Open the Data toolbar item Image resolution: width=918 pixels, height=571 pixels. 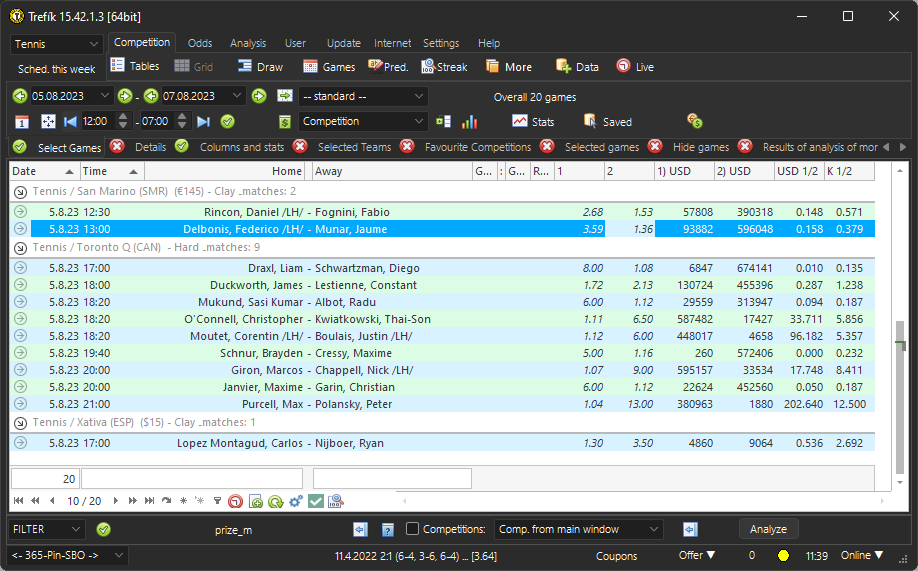click(577, 67)
